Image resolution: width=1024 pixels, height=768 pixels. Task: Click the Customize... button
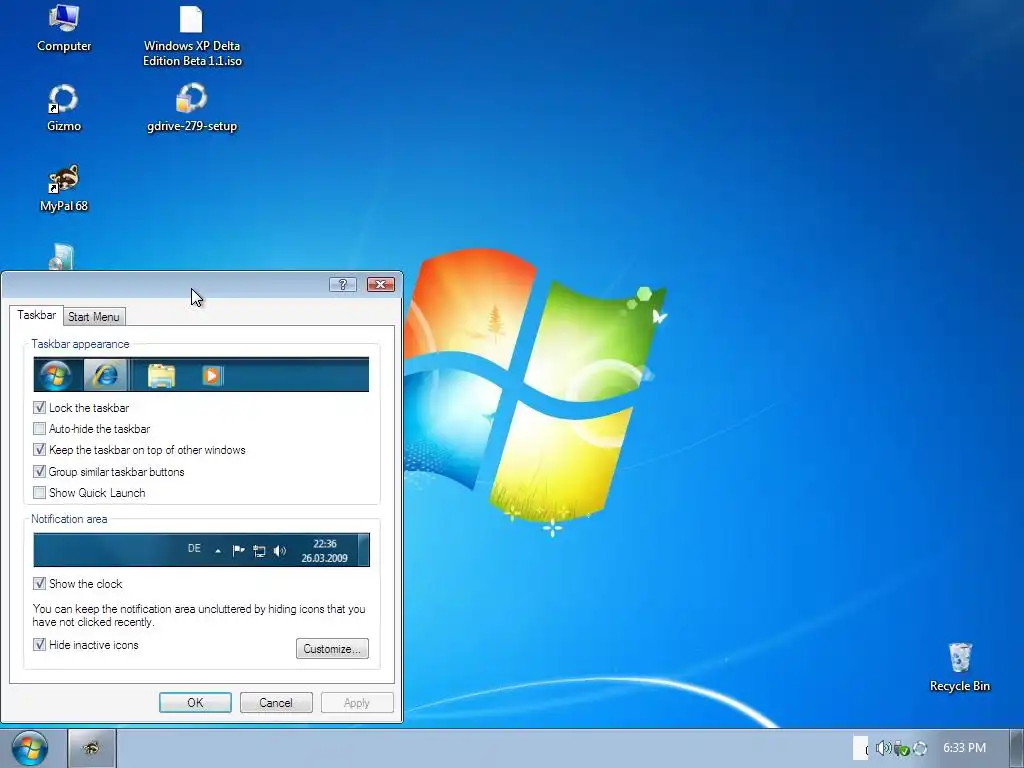[x=332, y=648]
